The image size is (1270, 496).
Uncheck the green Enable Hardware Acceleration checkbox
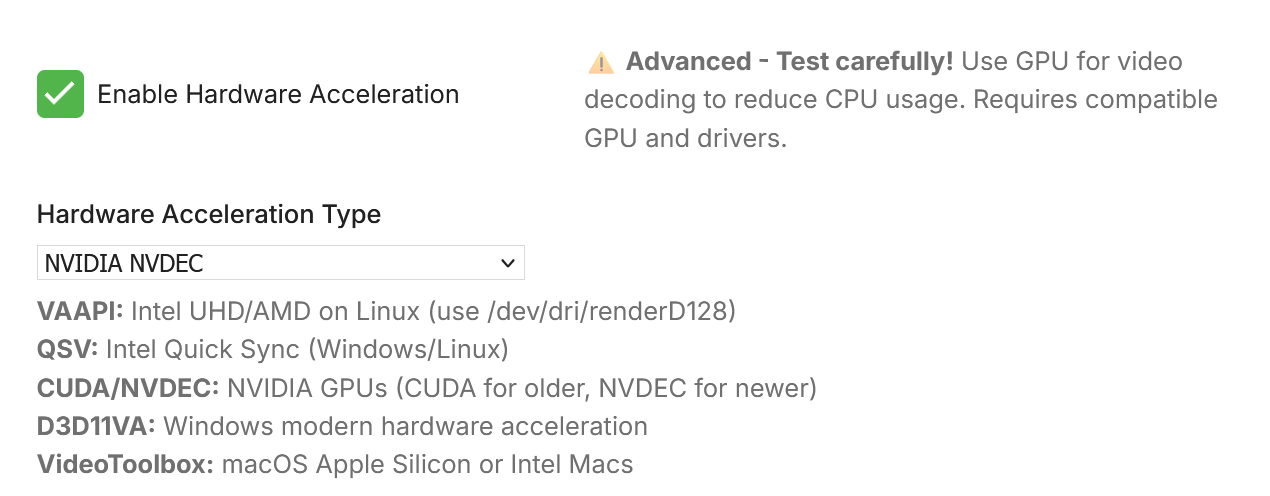coord(60,94)
